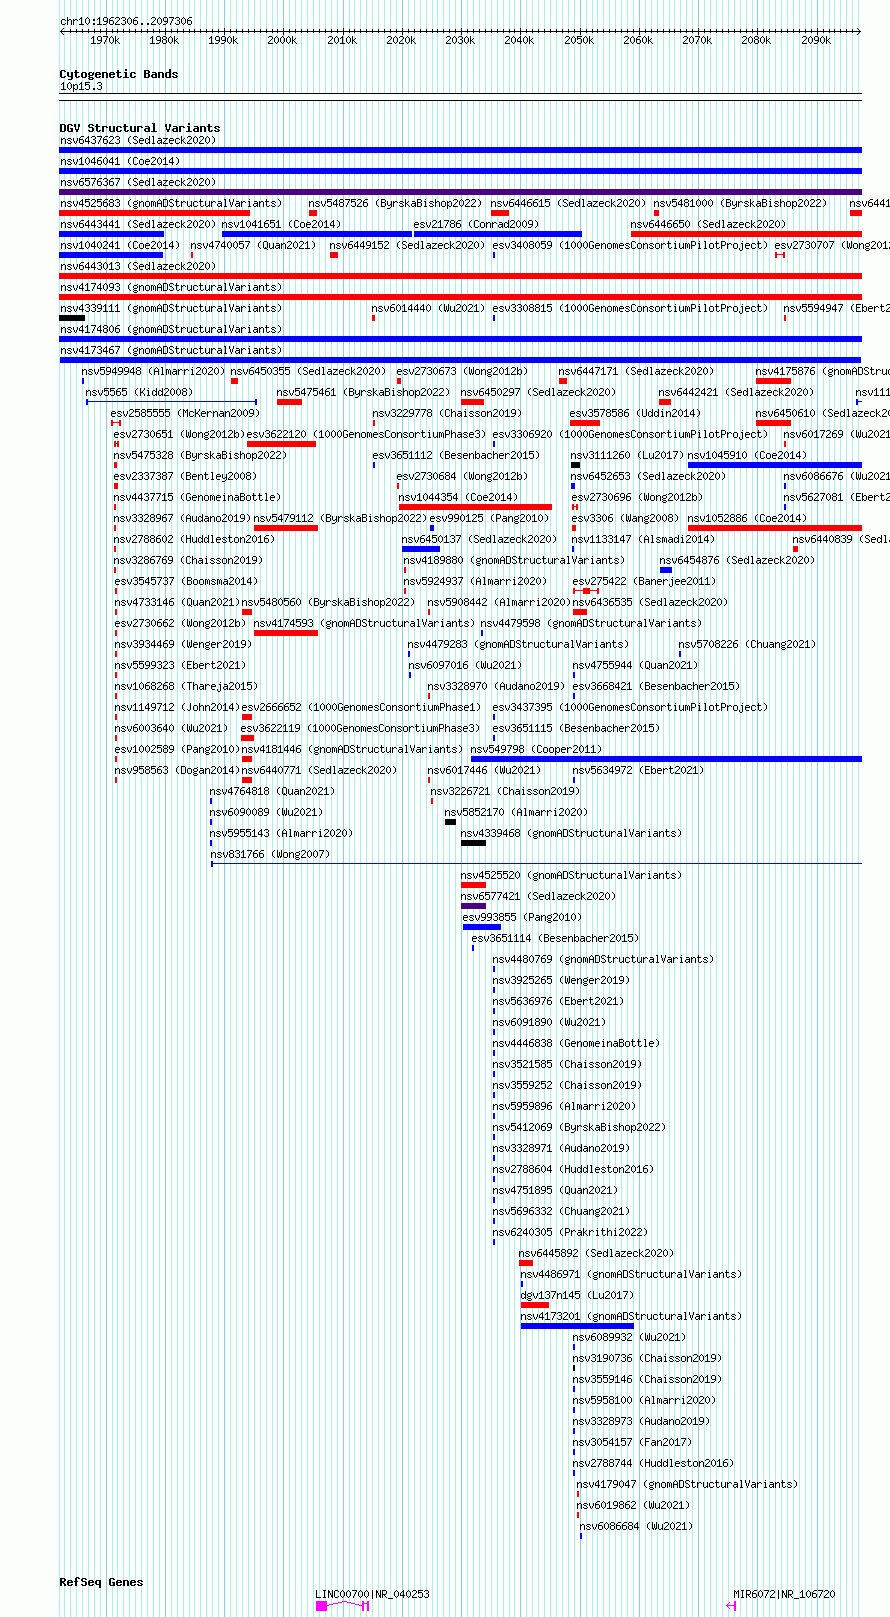Open variant nsv6576367 (Sedlazeck2020)

pyautogui.click(x=138, y=183)
